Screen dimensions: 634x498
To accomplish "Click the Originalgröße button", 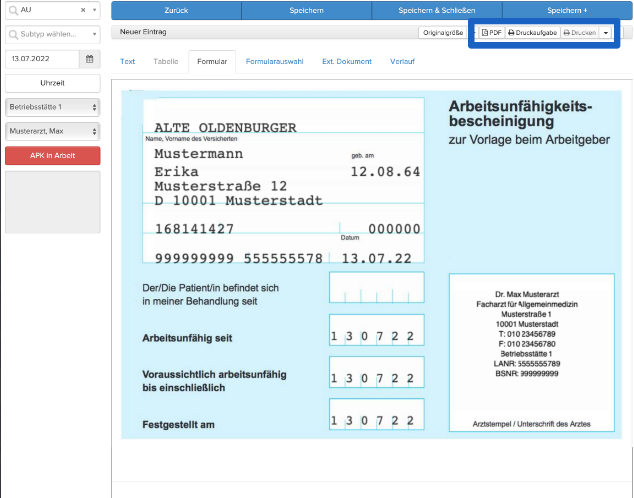I will click(443, 33).
